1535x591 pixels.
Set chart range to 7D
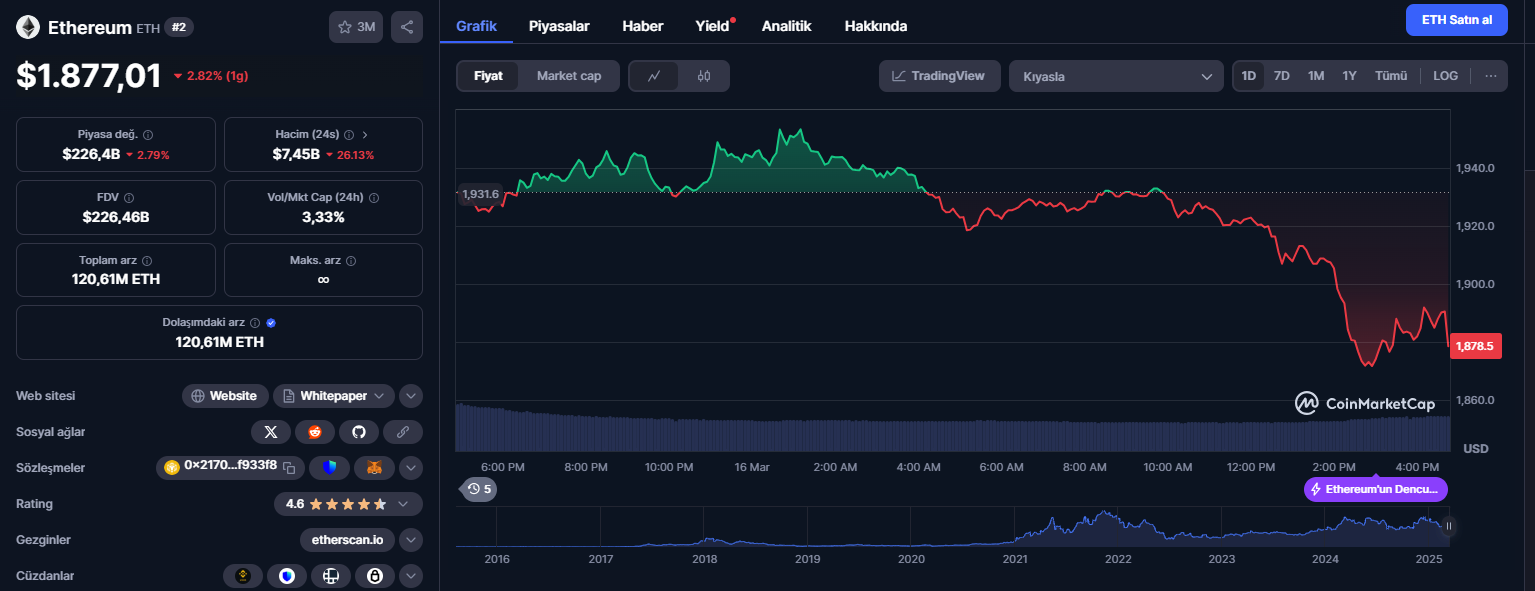coord(1281,76)
